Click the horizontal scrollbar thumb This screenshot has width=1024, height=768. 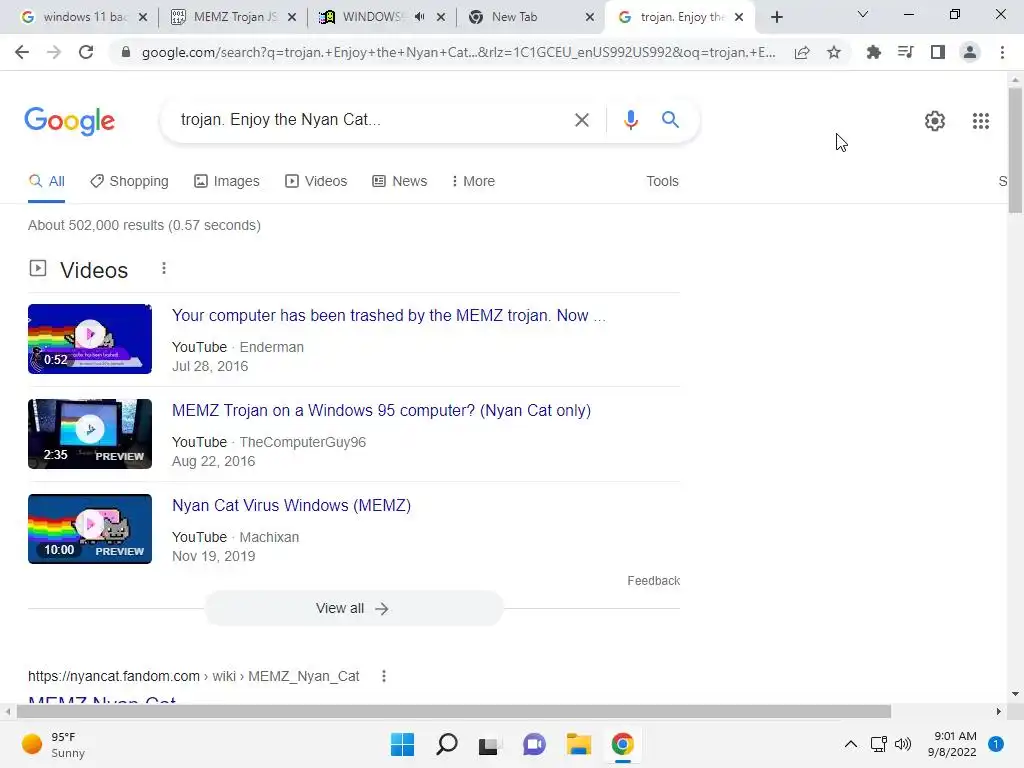pyautogui.click(x=454, y=711)
